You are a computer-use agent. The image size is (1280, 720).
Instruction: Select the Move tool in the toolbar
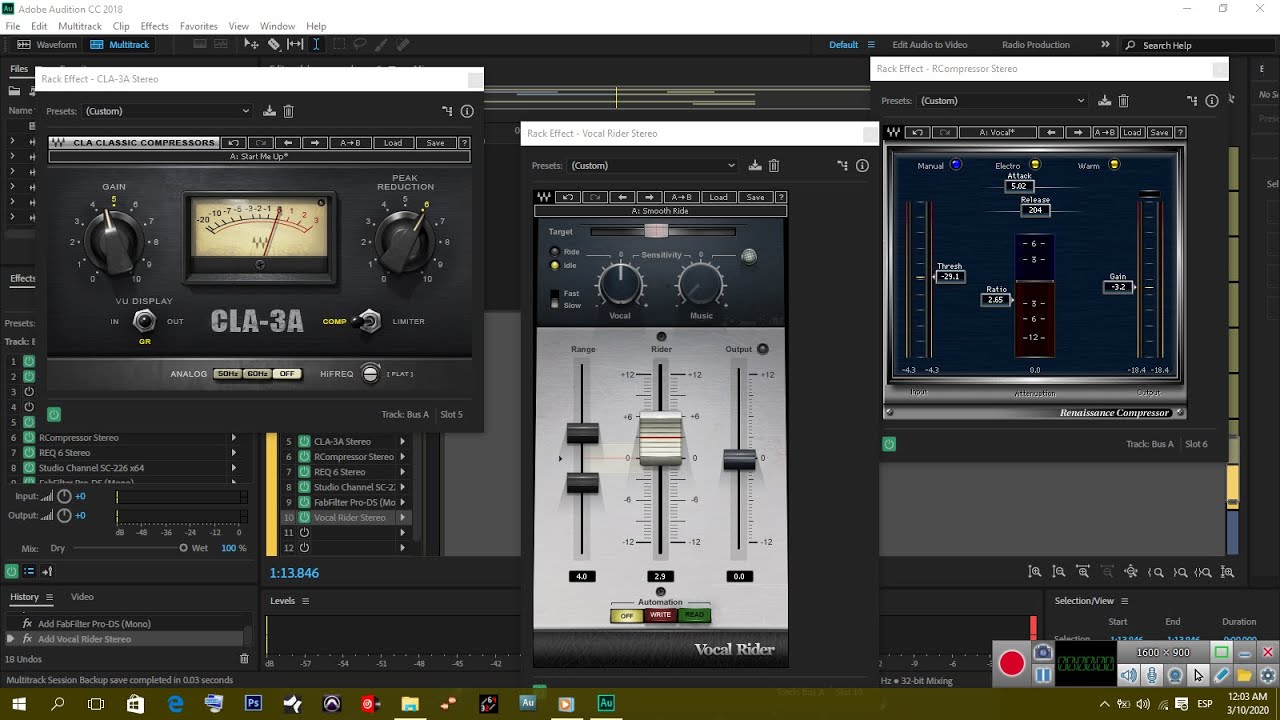pyautogui.click(x=252, y=44)
